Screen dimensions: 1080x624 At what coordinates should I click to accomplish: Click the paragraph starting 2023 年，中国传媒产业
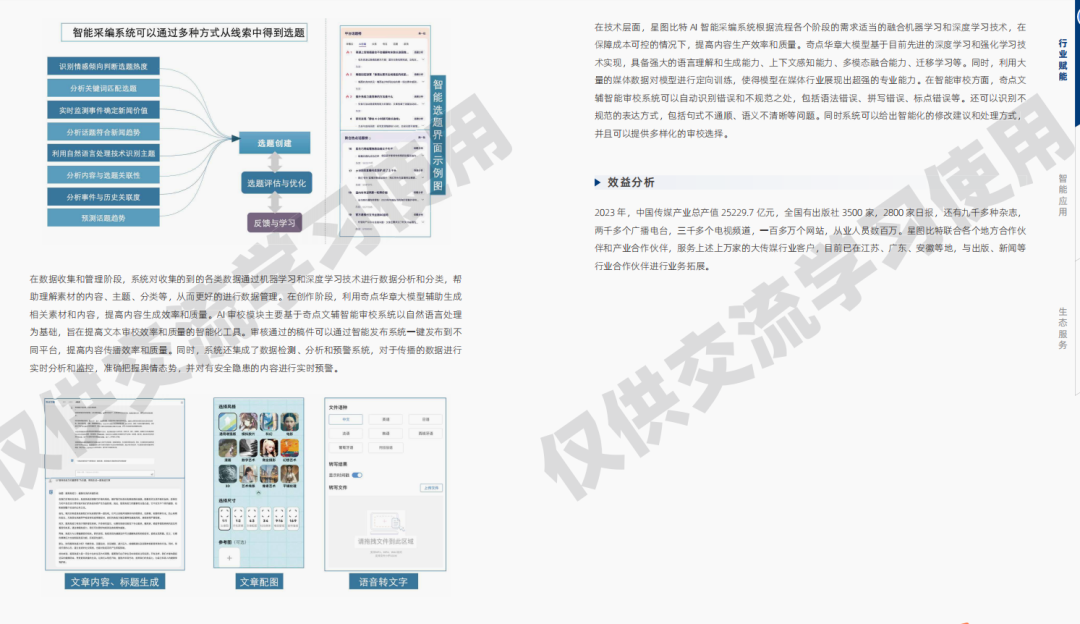point(811,239)
